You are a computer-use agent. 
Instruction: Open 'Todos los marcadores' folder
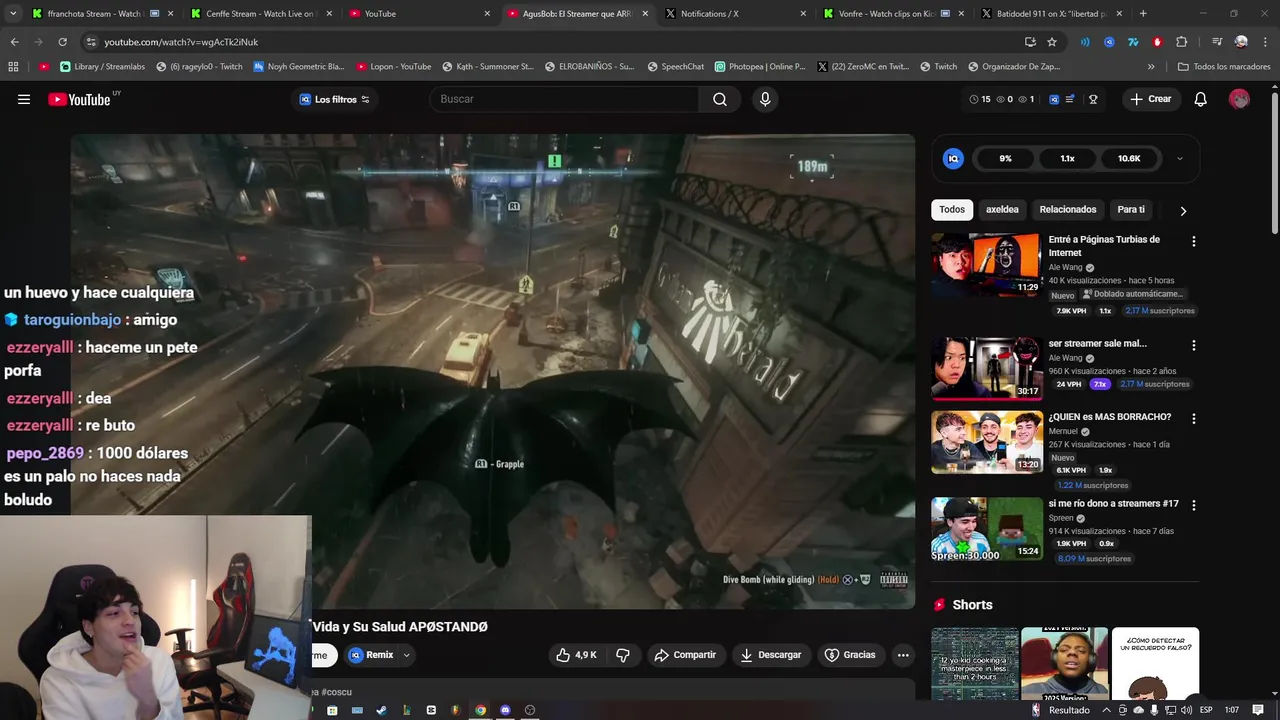[x=1224, y=67]
